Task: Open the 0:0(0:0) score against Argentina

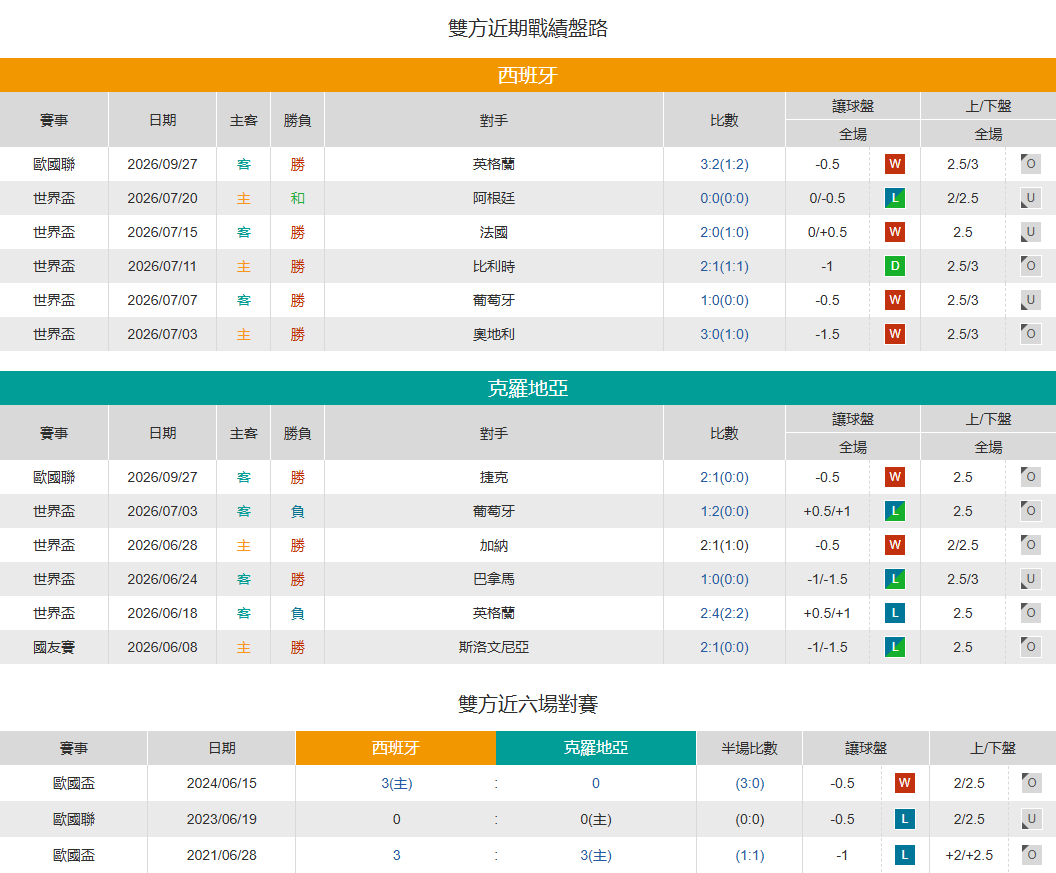Action: click(724, 198)
